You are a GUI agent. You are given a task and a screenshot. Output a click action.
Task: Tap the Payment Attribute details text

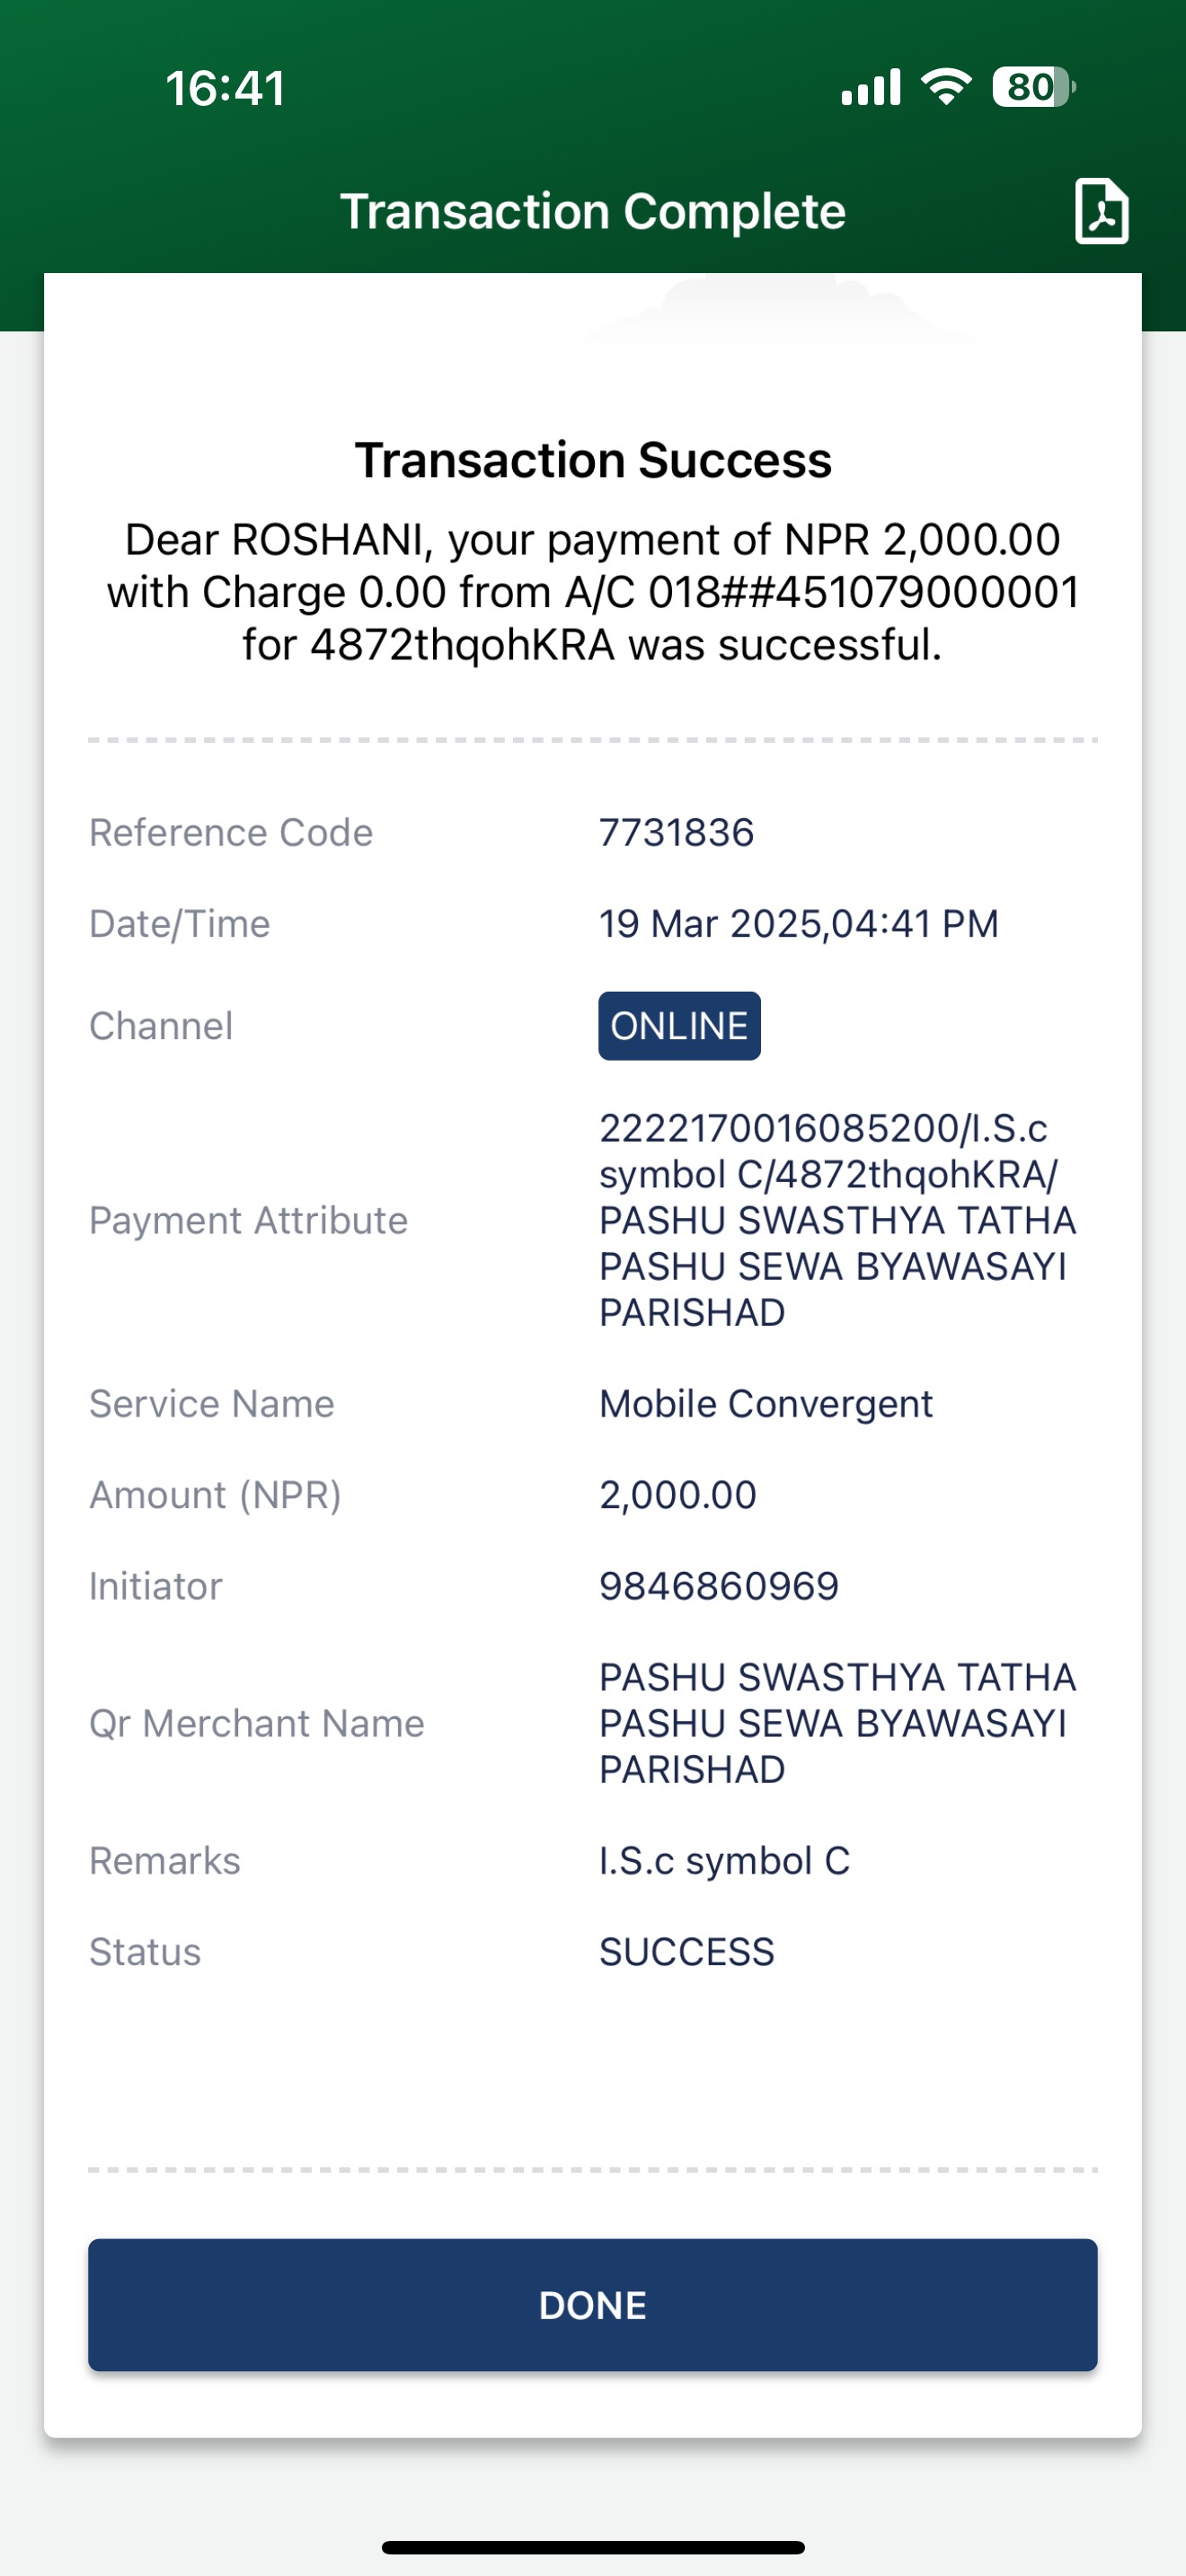click(x=838, y=1220)
